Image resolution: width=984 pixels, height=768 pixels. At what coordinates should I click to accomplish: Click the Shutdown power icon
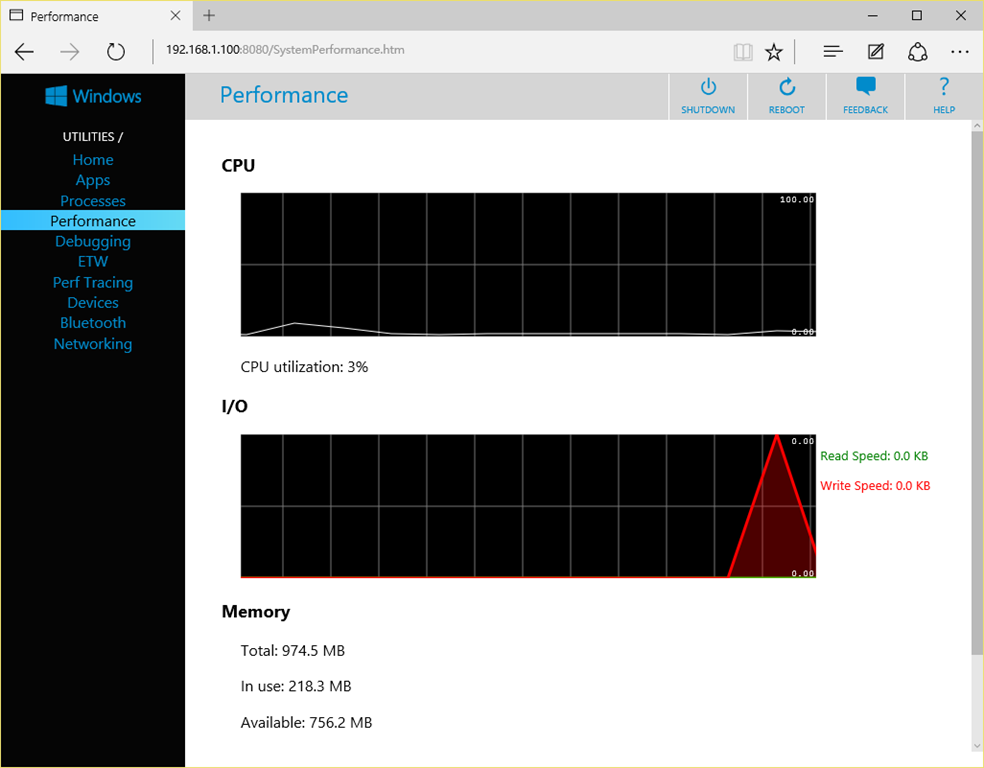tap(708, 87)
